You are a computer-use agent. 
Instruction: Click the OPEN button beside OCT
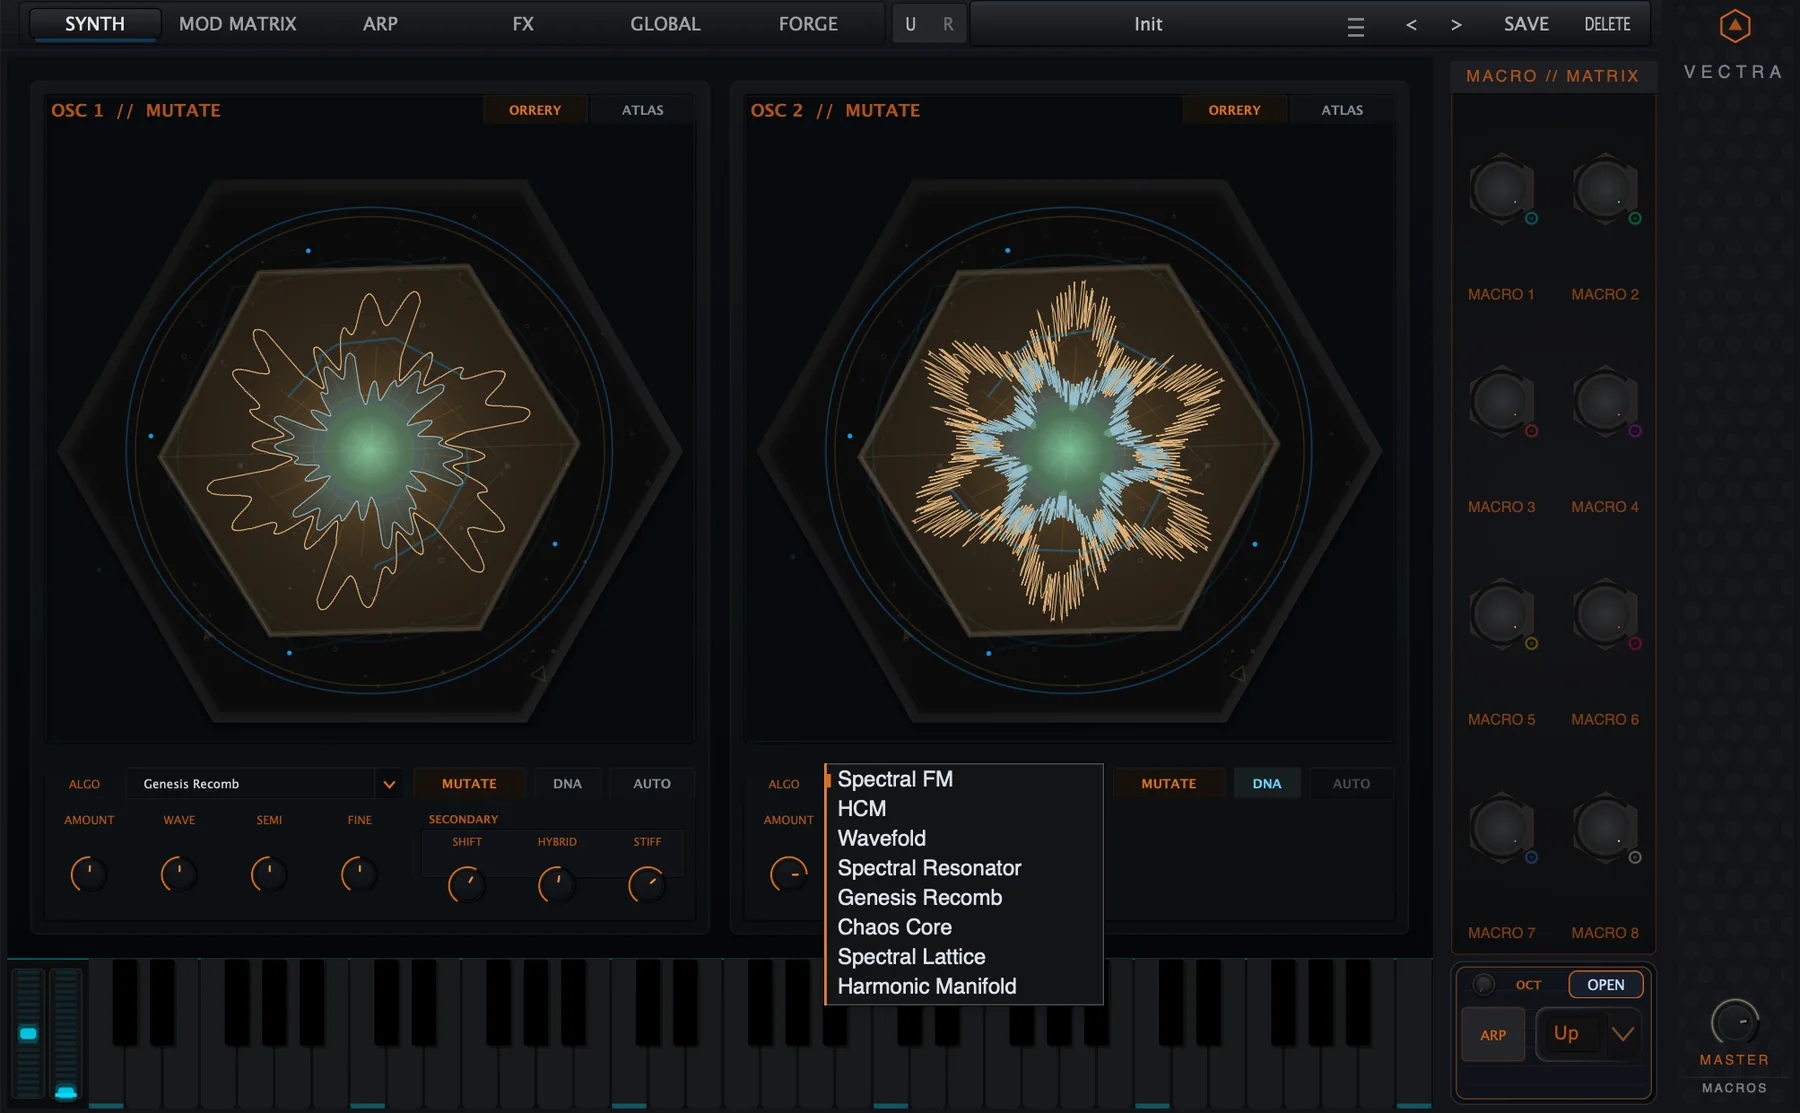click(1606, 985)
